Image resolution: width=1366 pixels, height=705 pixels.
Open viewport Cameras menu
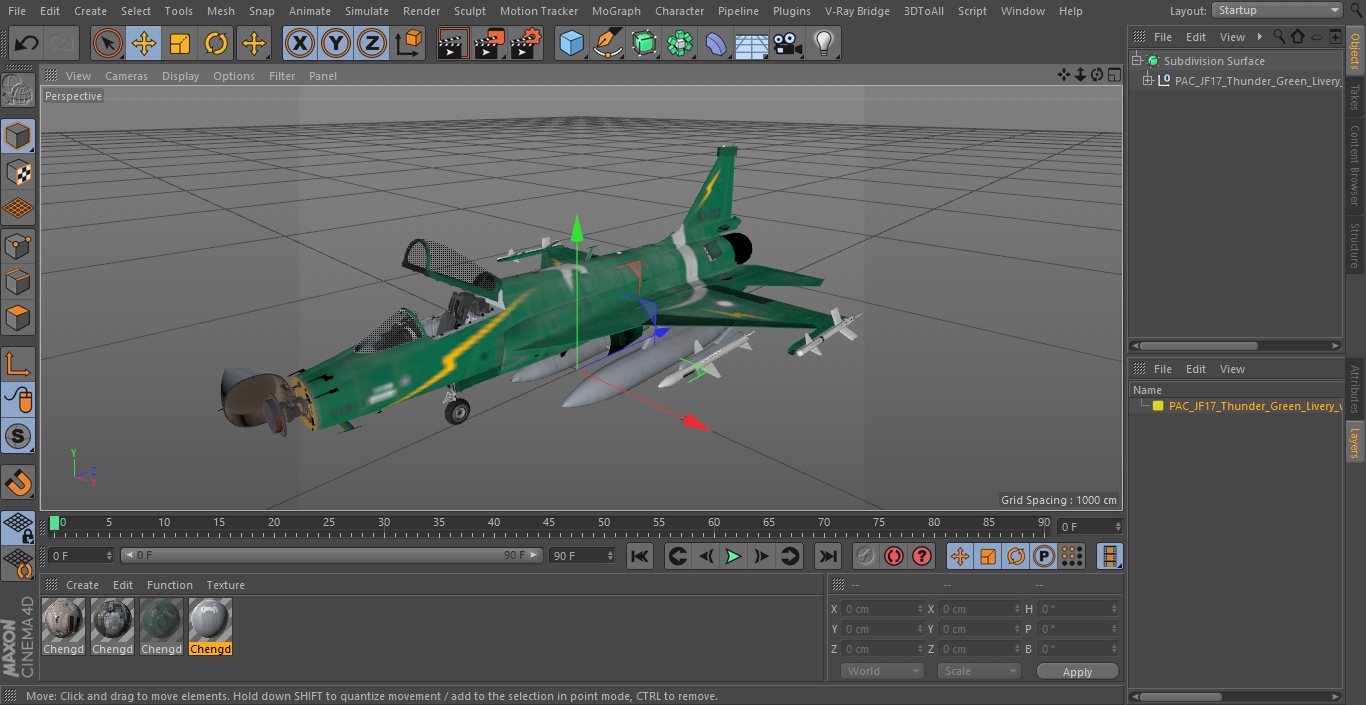[x=126, y=76]
